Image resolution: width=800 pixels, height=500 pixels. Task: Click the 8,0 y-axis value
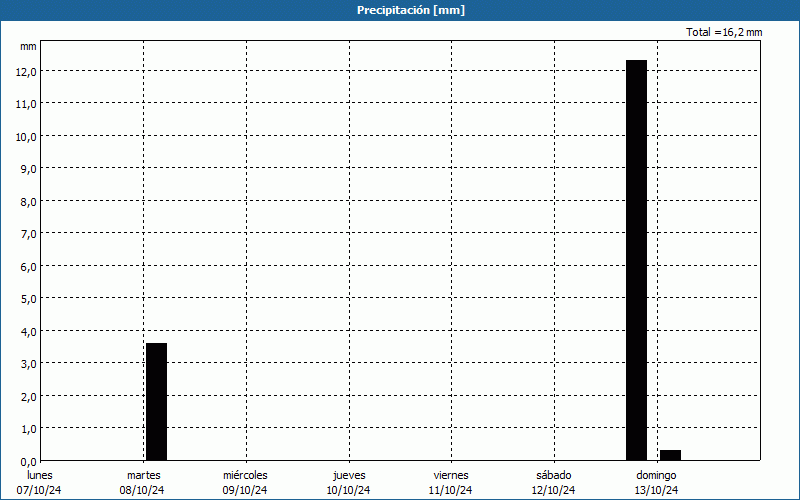click(29, 202)
